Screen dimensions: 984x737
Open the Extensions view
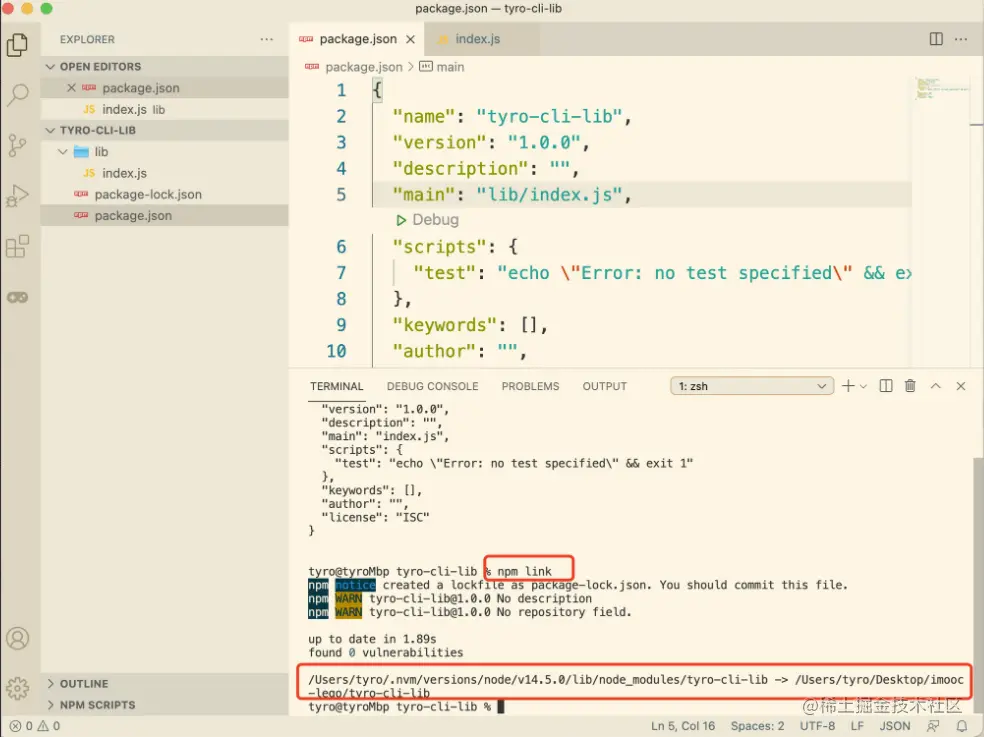pyautogui.click(x=18, y=246)
